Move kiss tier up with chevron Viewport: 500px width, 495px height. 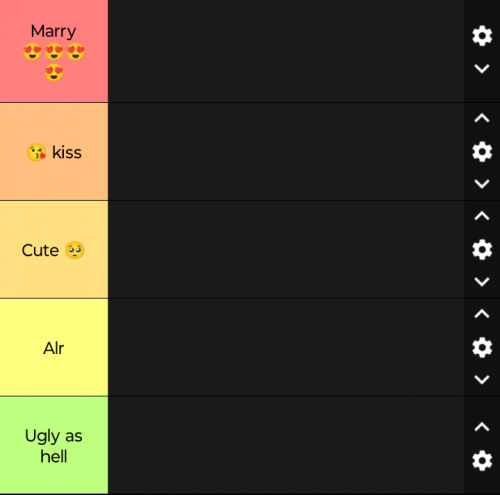pos(482,118)
